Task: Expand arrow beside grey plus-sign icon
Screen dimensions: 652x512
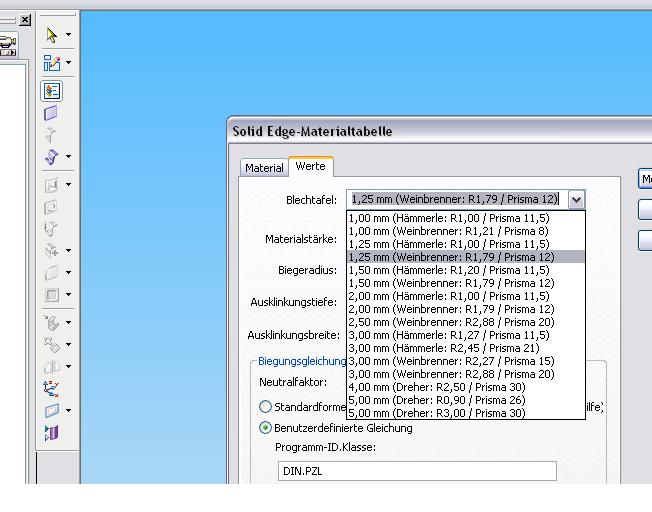Action: 68,250
